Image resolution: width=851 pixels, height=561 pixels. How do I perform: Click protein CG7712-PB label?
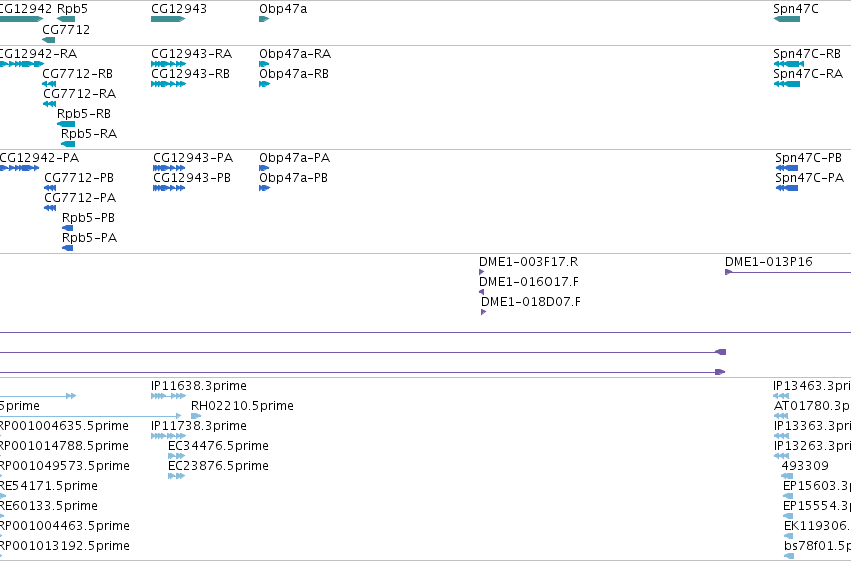point(79,178)
